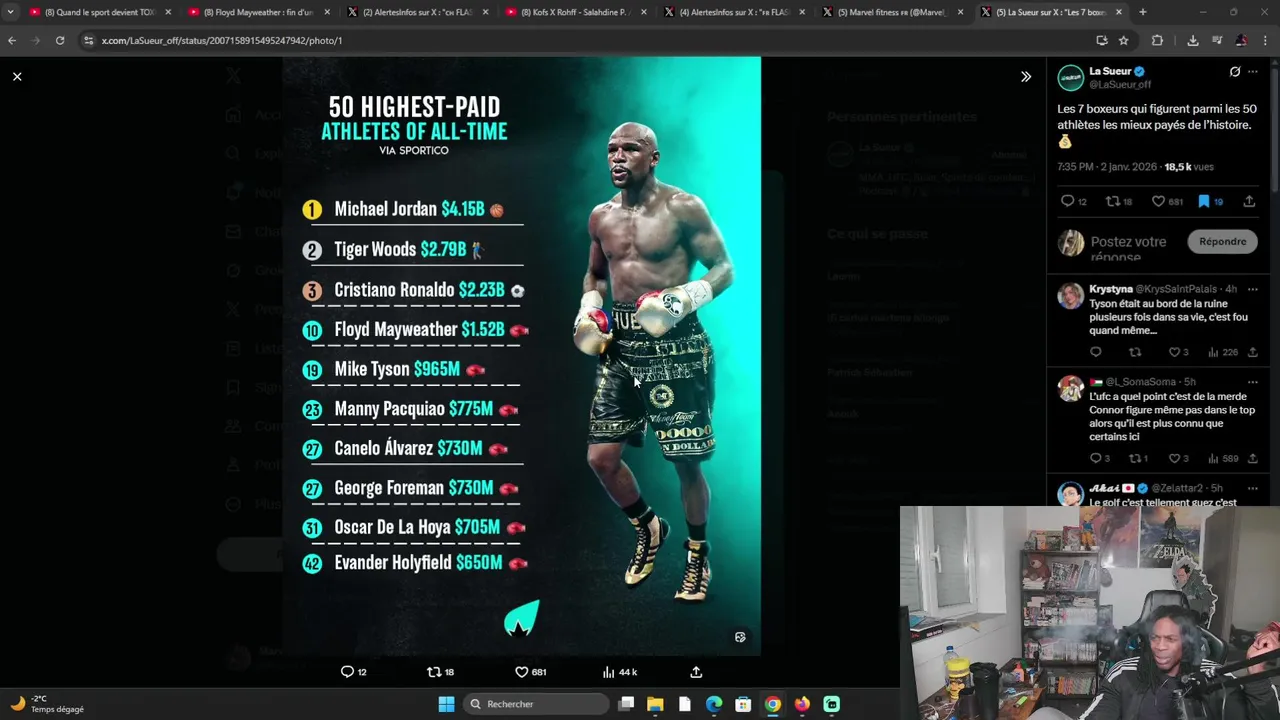Click the reply count icon in the tweet panel

pyautogui.click(x=1067, y=201)
